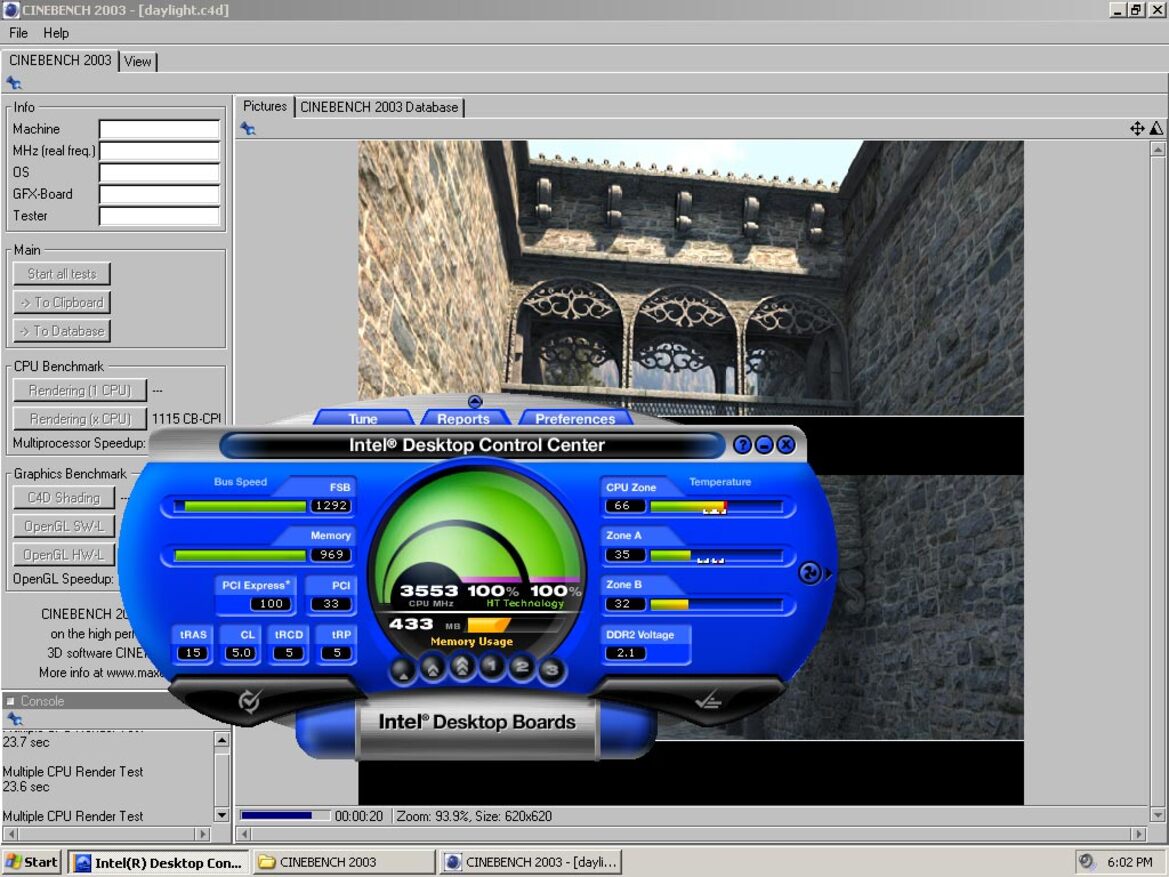Click the CL value 5.0
Screen dimensions: 1169x877
coord(242,653)
